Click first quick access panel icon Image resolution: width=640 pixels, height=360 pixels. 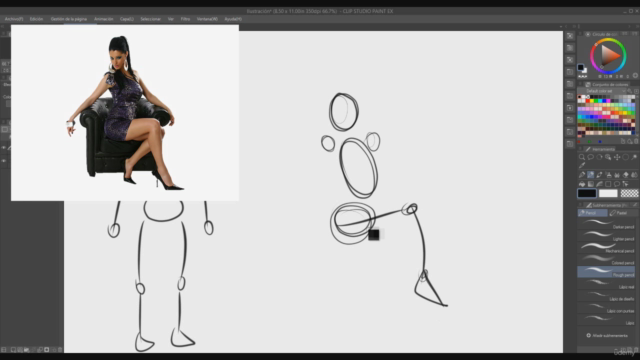[x=570, y=36]
